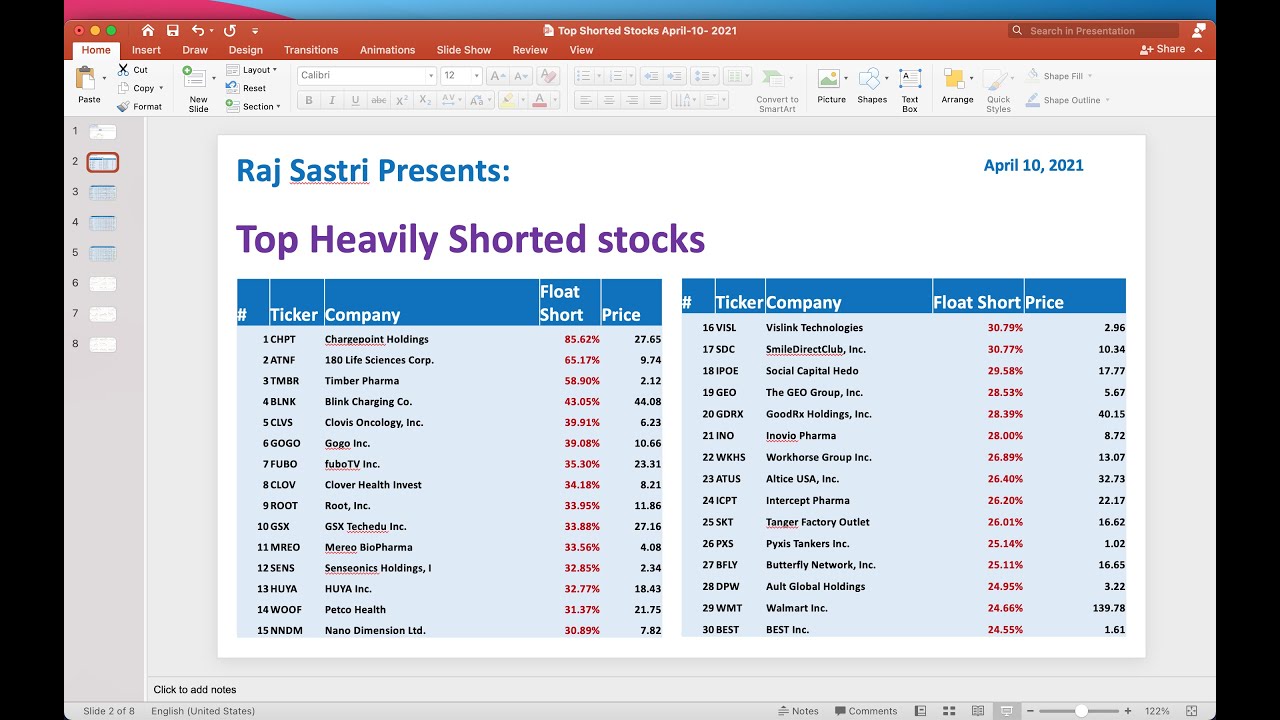Open the user account icon
1280x720 pixels.
1199,31
